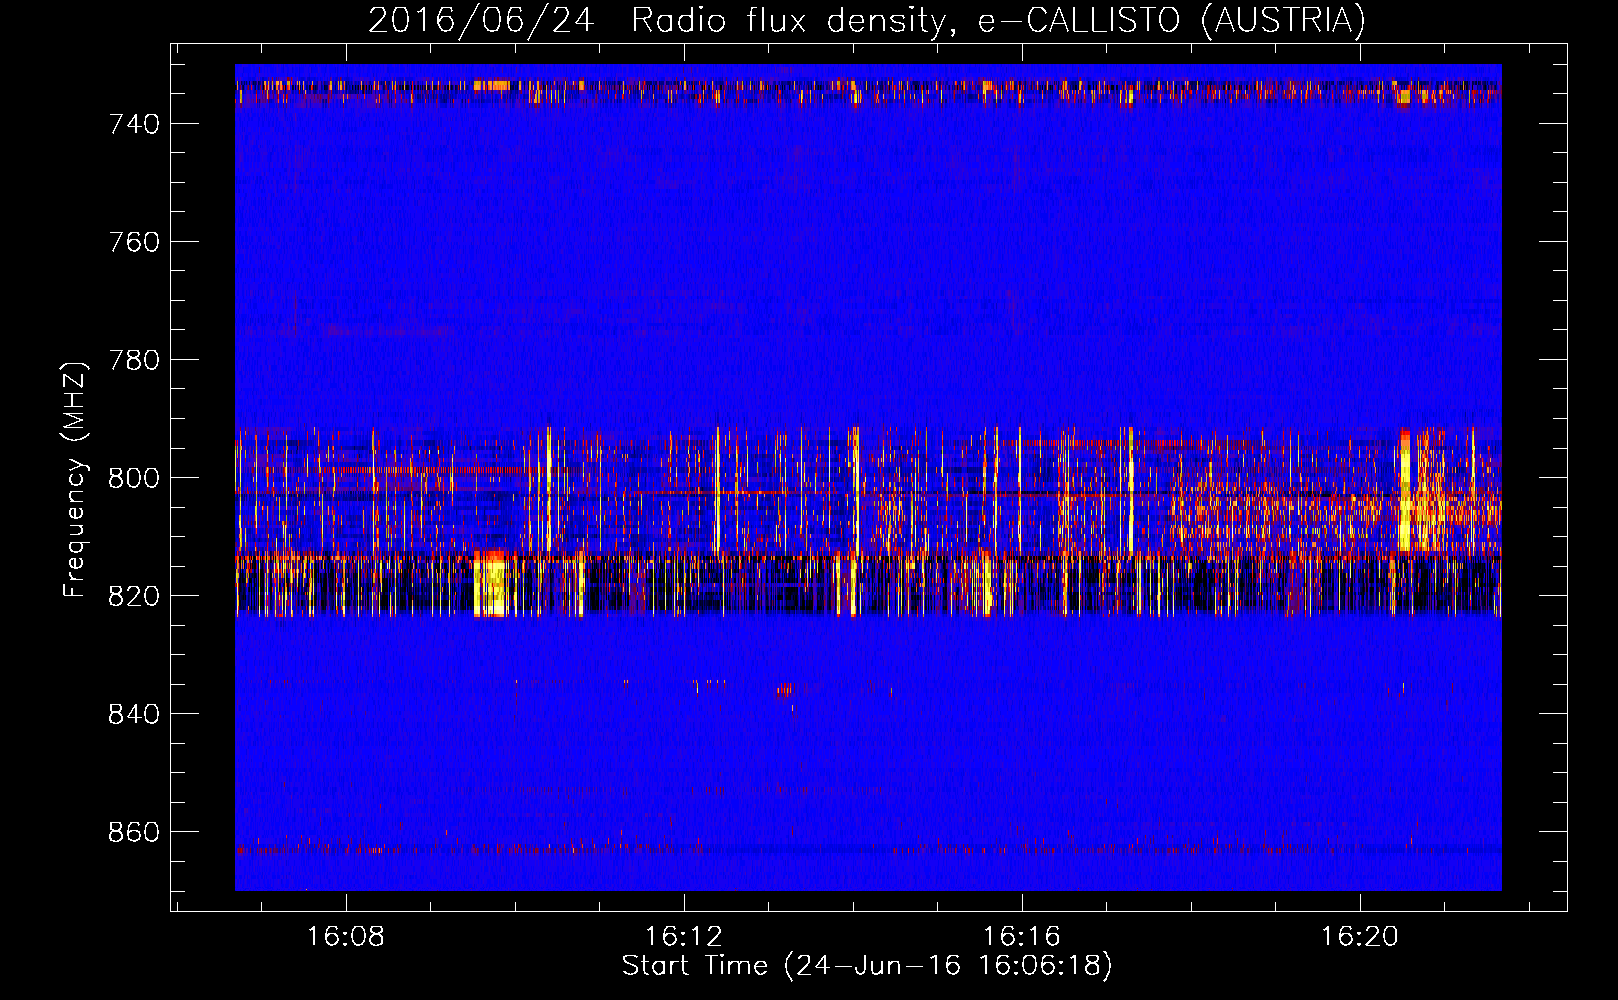Click the 820 frequency tick label
The image size is (1618, 1000).
(x=134, y=596)
